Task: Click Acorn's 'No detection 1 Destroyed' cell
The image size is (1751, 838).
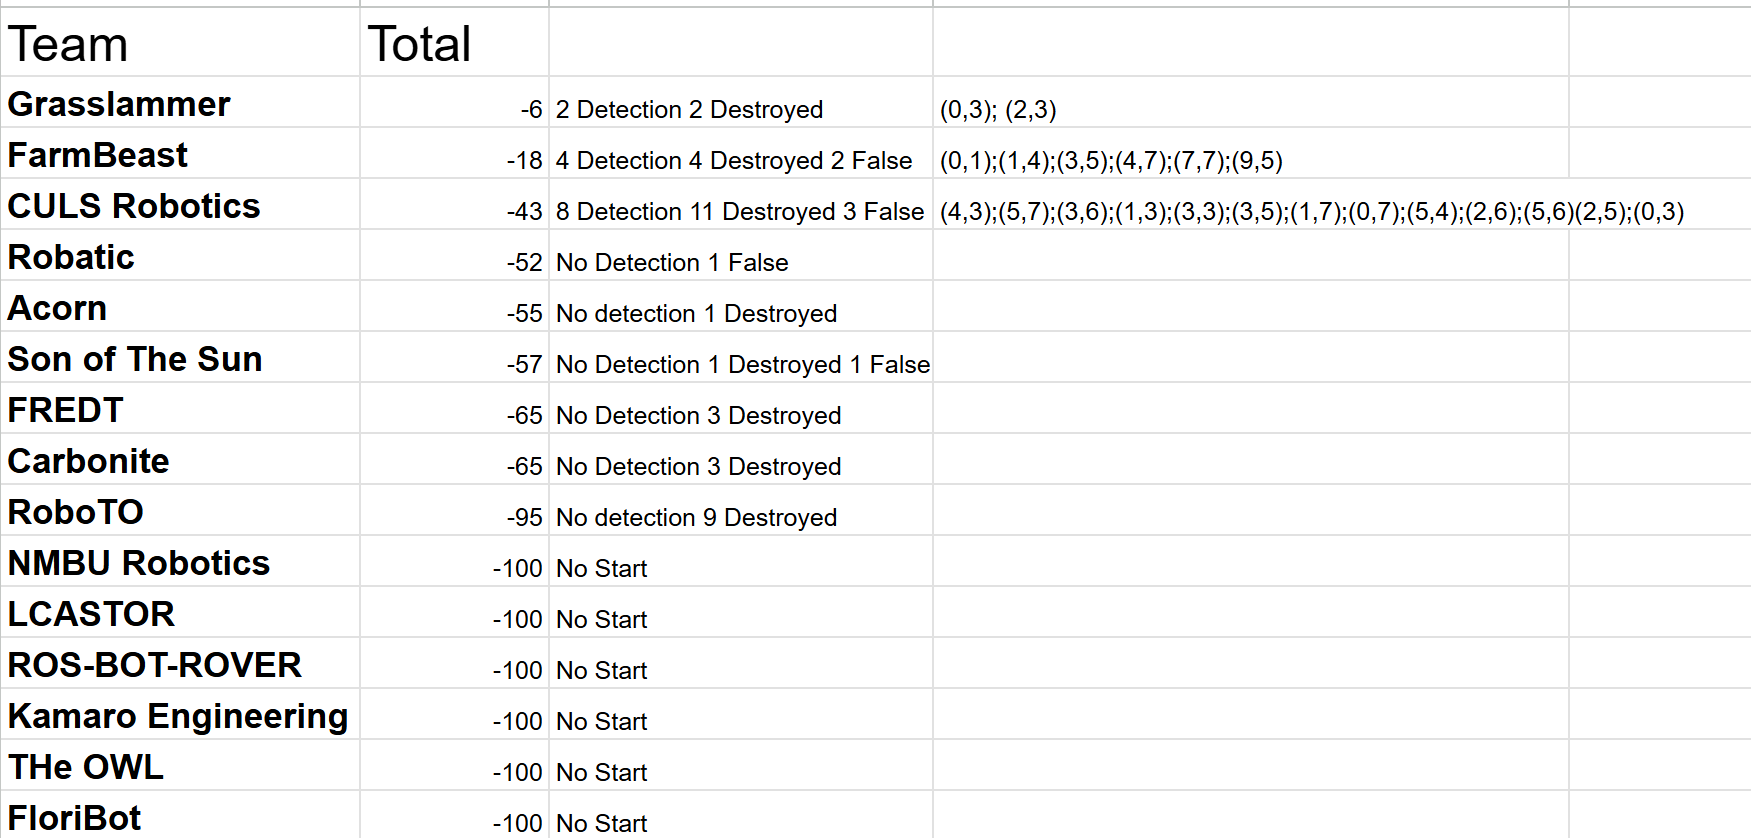Action: pyautogui.click(x=740, y=306)
